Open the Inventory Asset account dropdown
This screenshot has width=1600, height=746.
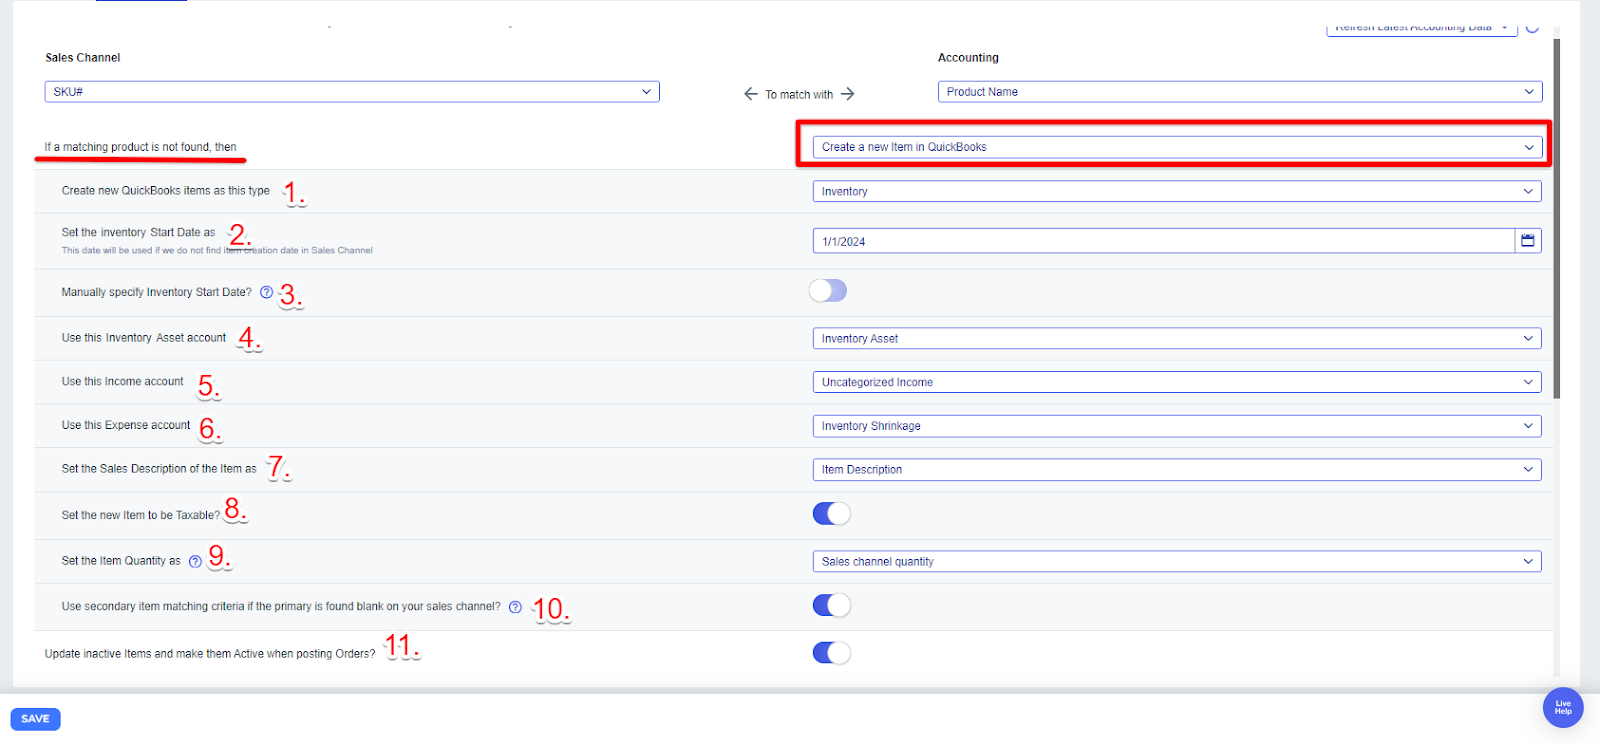1177,339
